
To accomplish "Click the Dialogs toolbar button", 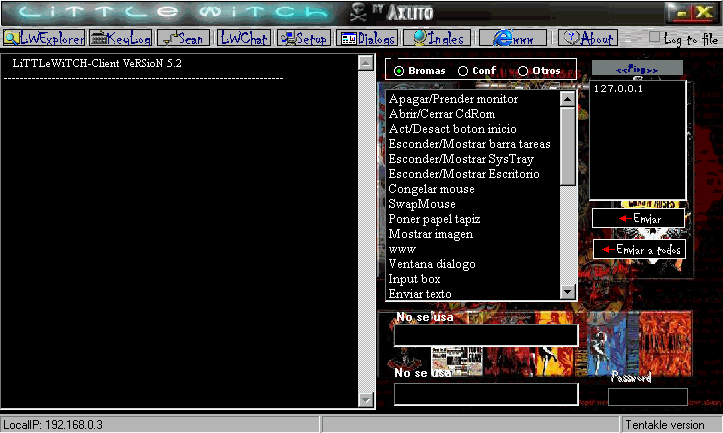I will [367, 38].
